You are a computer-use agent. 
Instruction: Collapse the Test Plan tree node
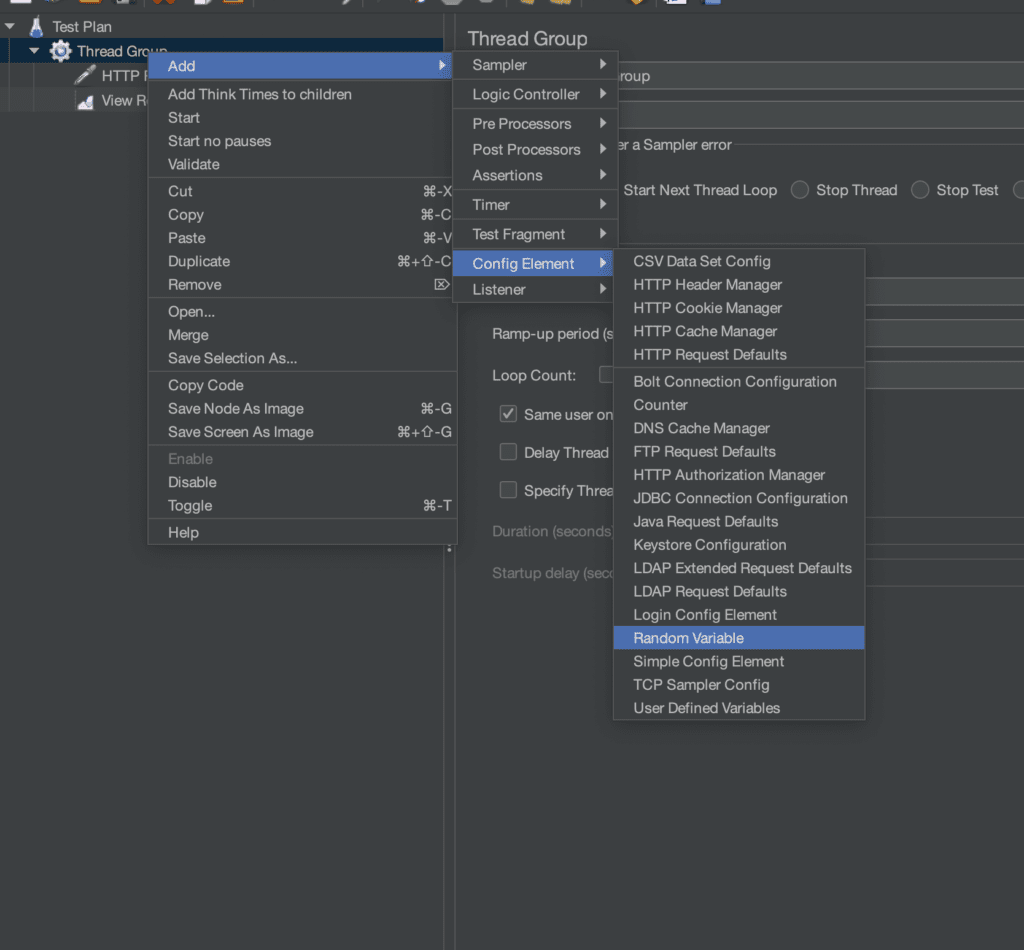click(x=10, y=26)
